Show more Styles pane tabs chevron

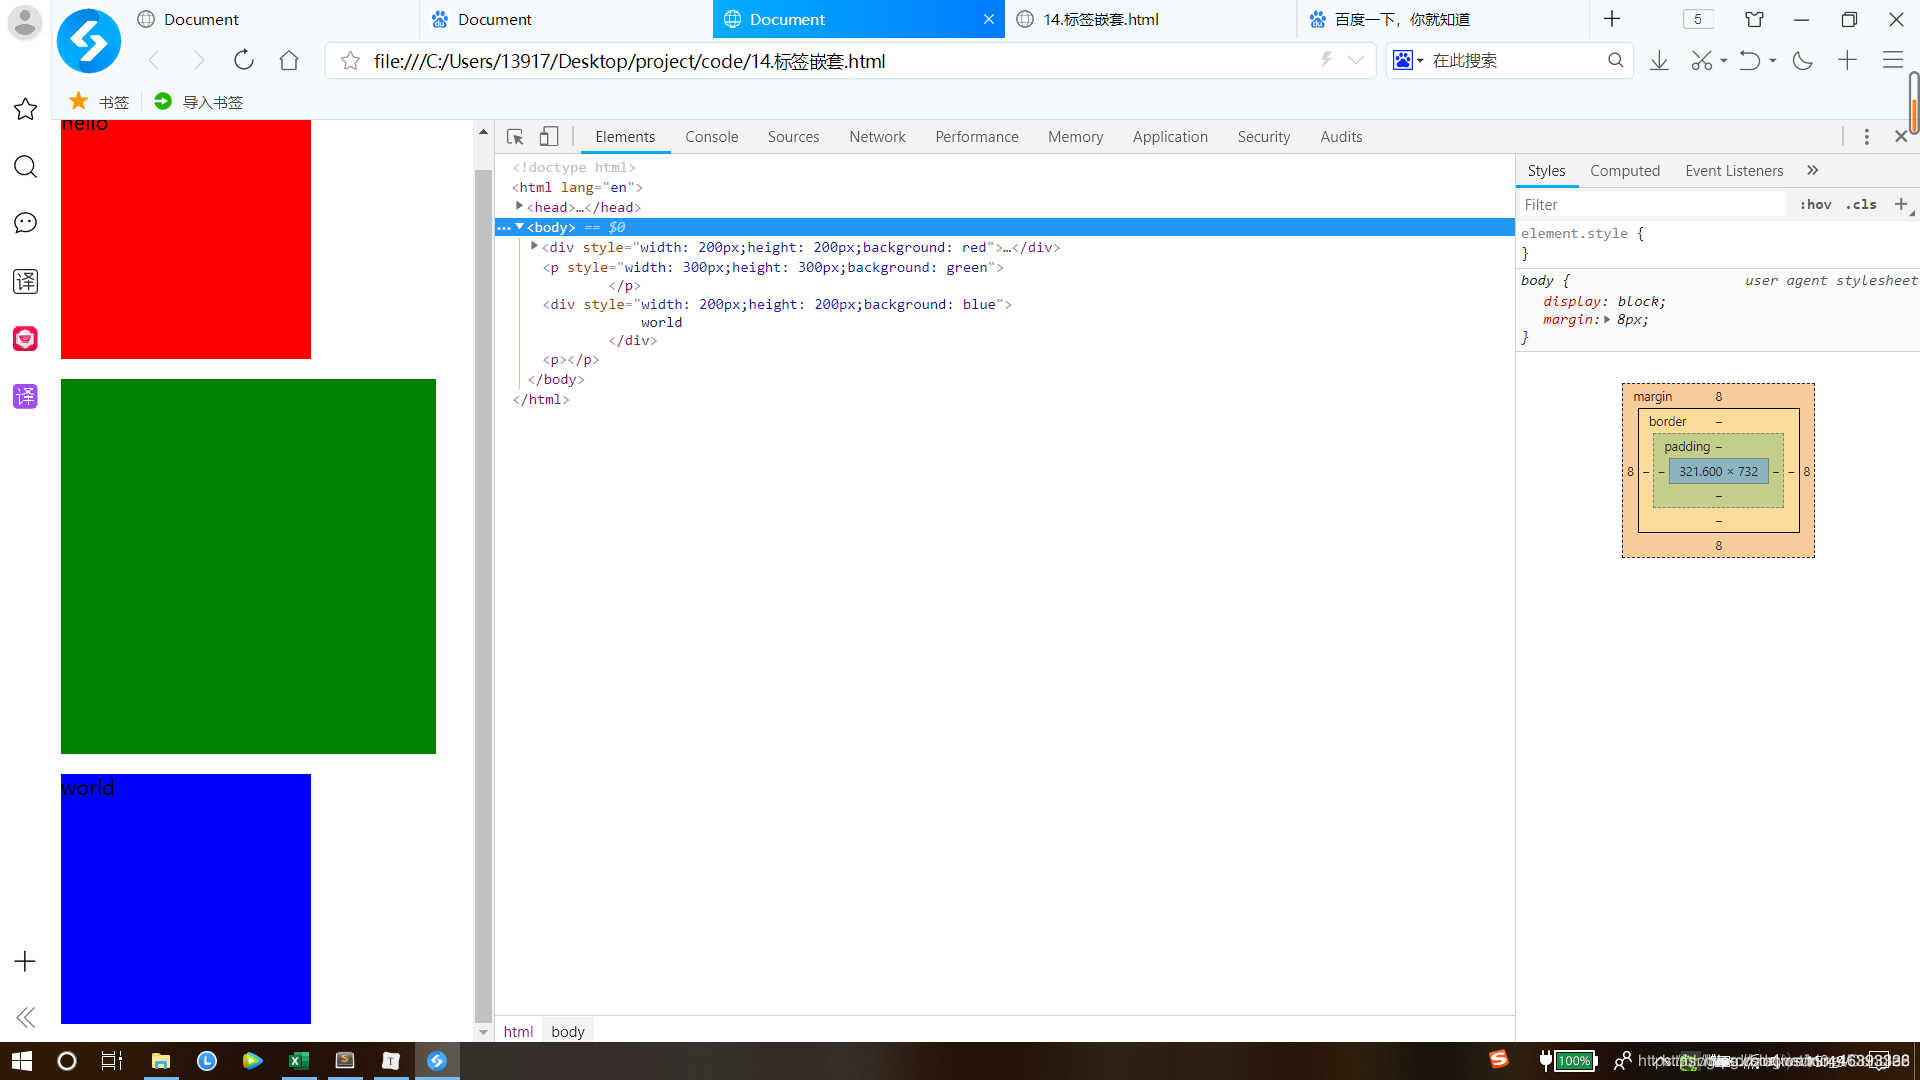(x=1813, y=171)
